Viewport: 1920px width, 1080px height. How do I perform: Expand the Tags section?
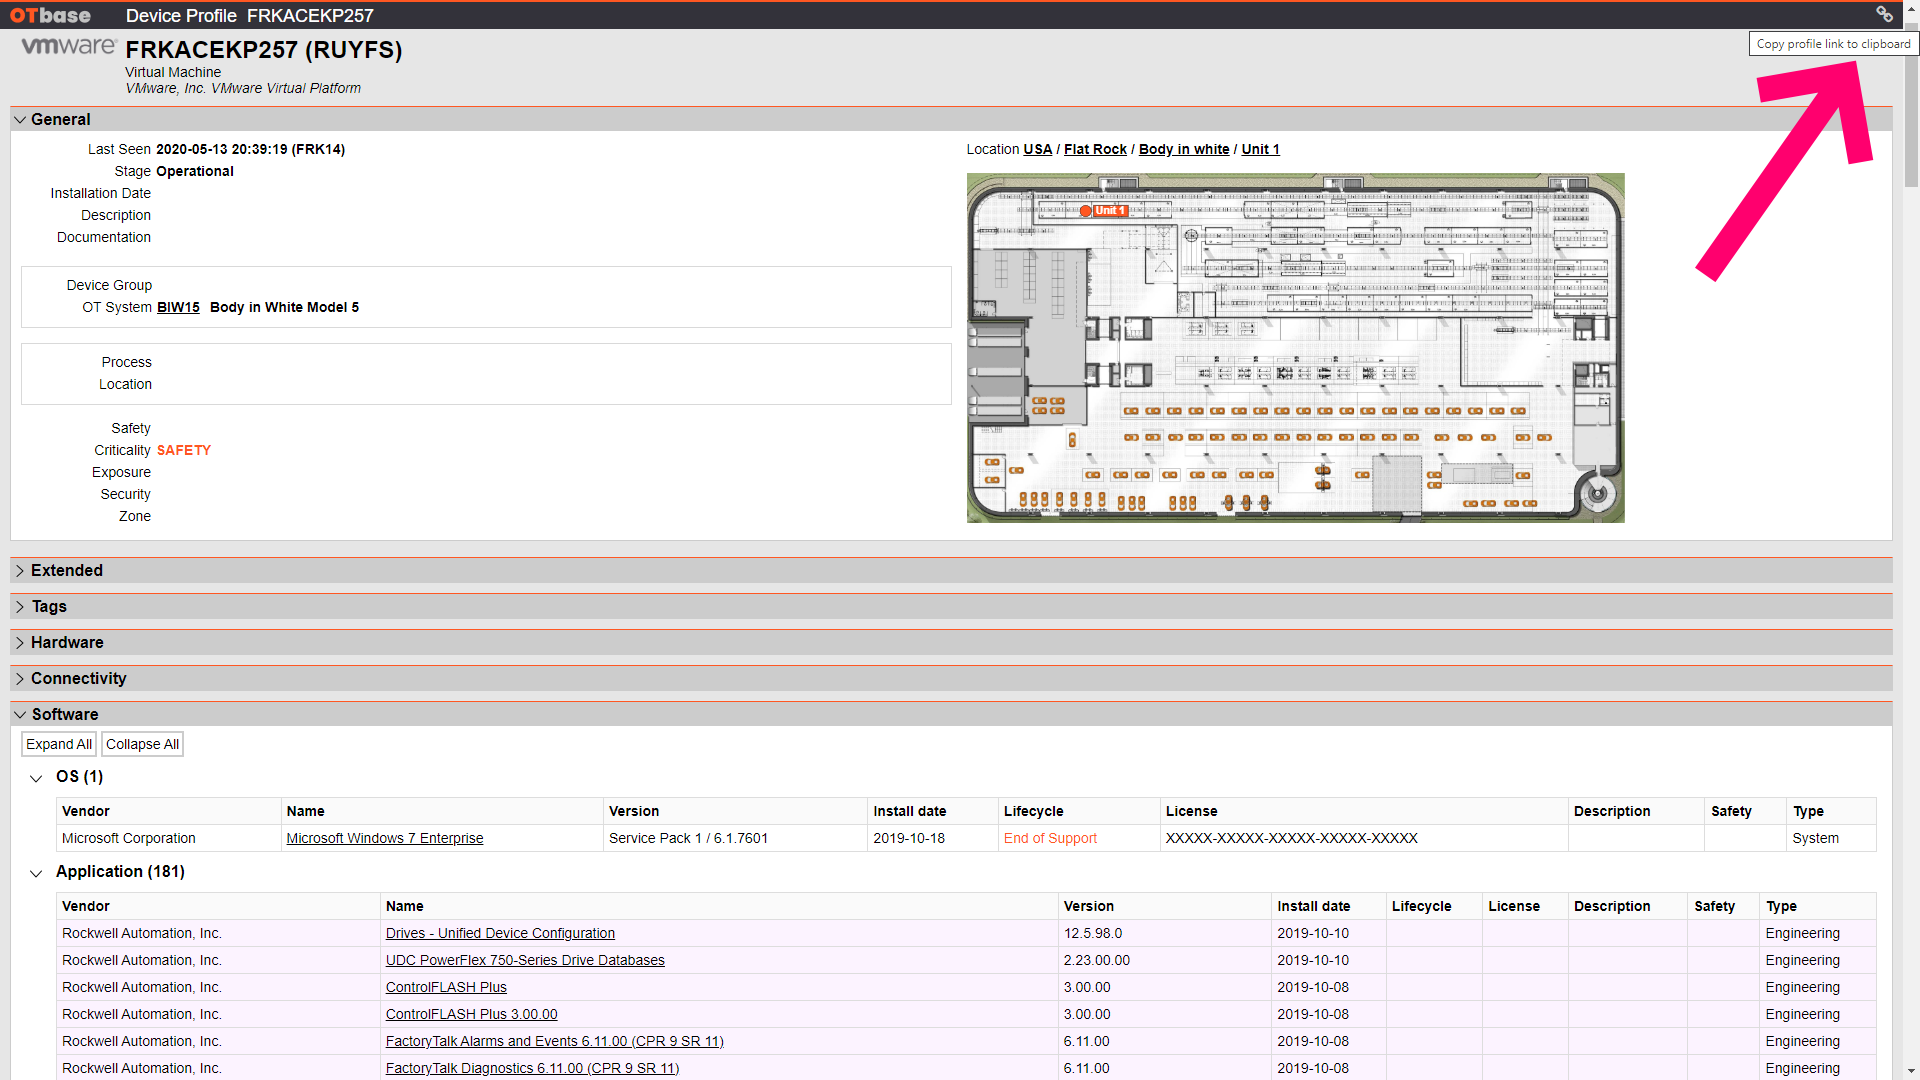coord(20,606)
